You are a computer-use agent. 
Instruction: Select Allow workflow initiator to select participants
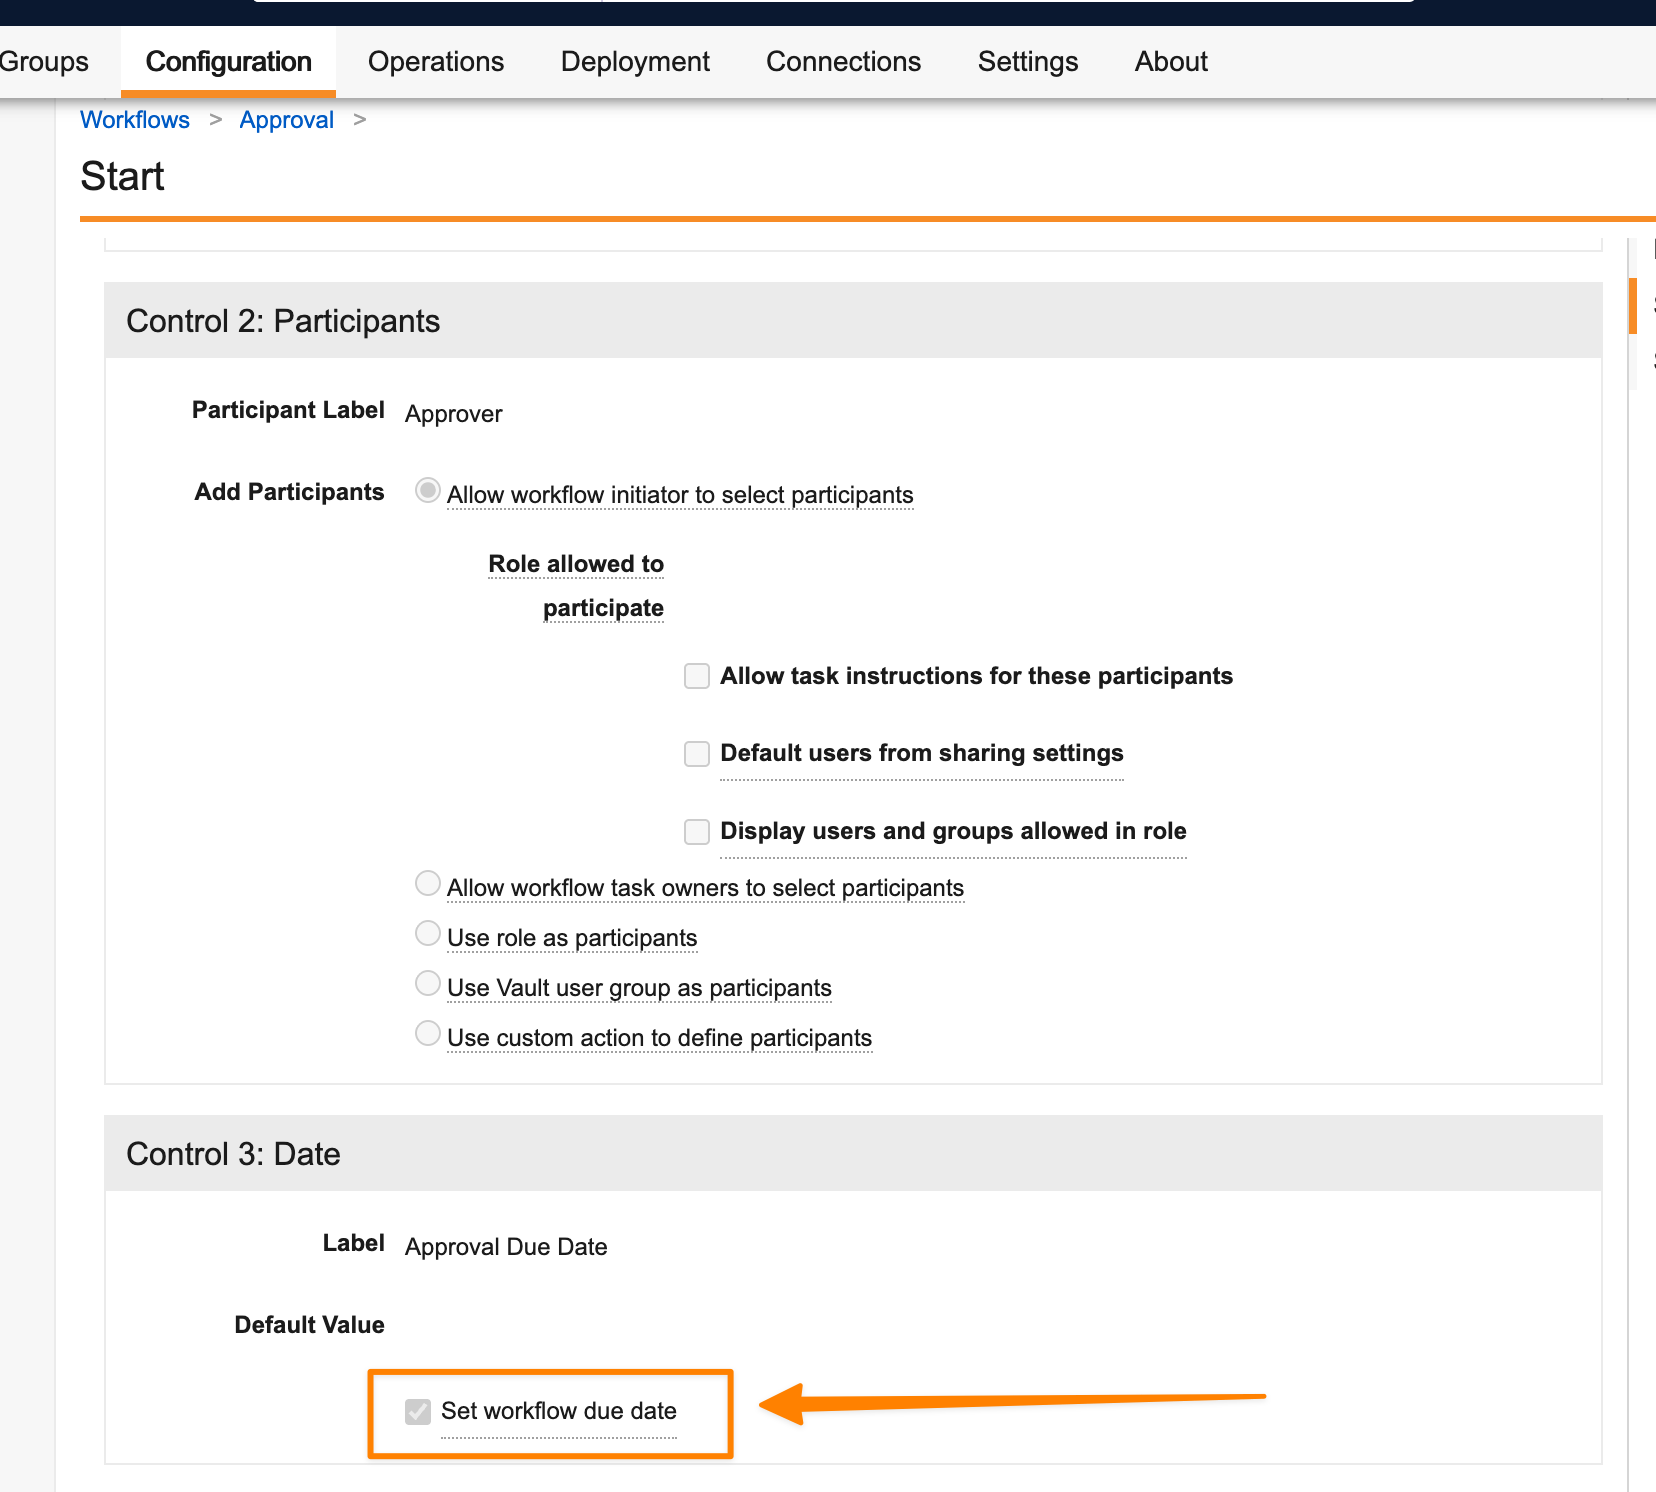click(428, 491)
